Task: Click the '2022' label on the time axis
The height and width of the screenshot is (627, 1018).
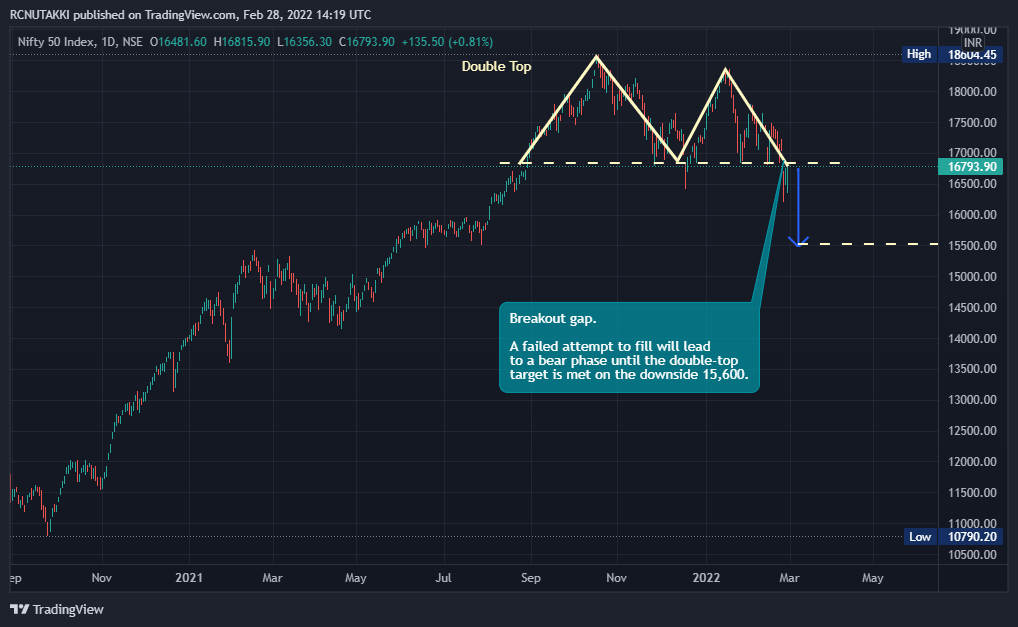Action: (706, 578)
